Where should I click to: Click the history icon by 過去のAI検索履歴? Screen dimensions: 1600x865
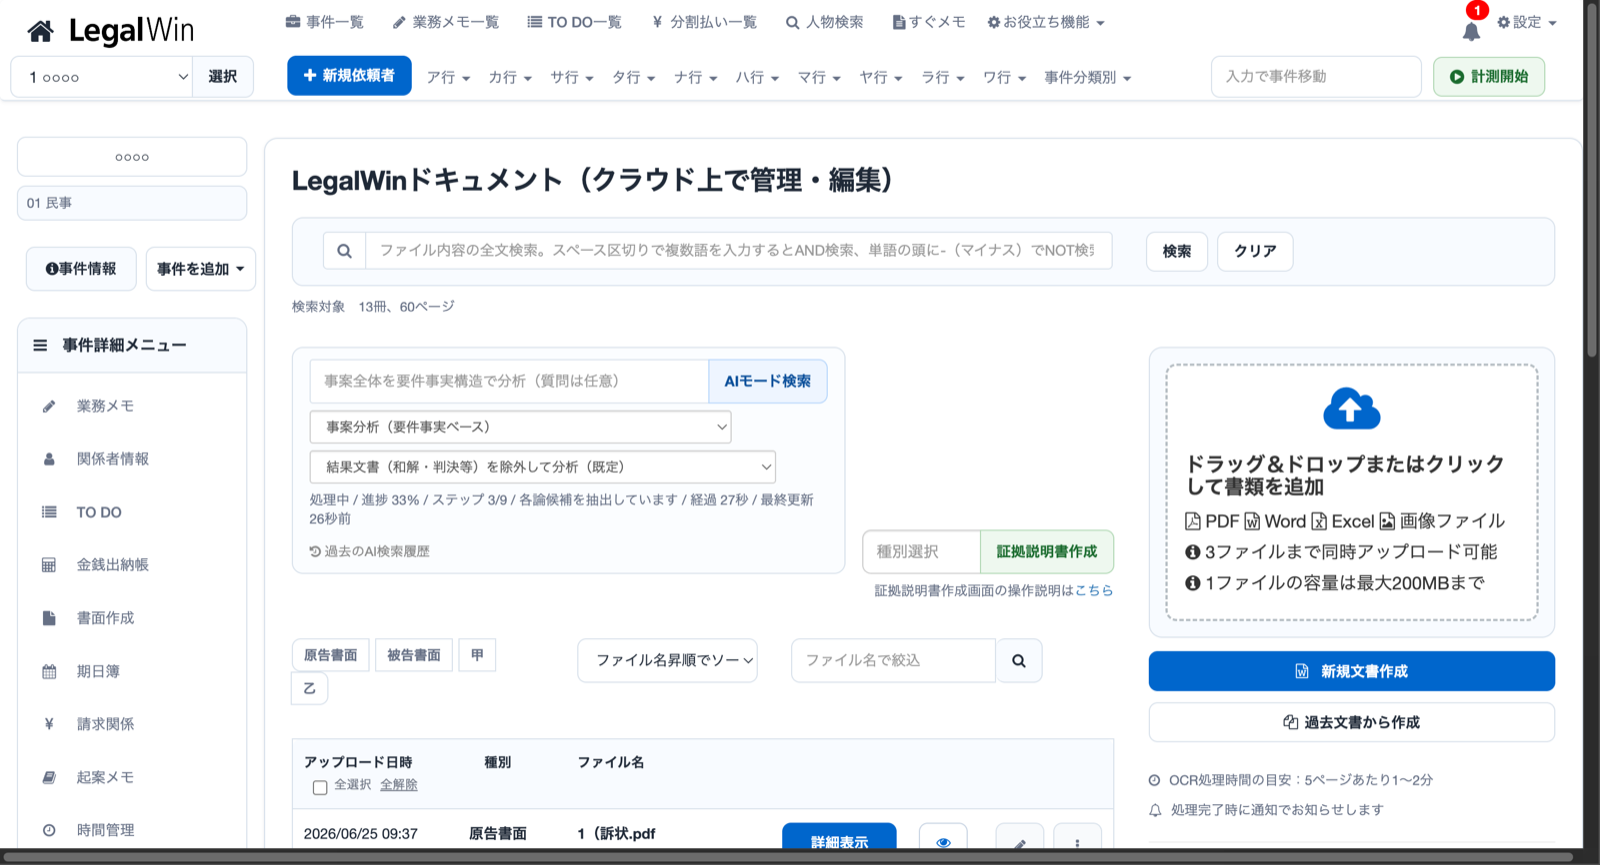315,551
